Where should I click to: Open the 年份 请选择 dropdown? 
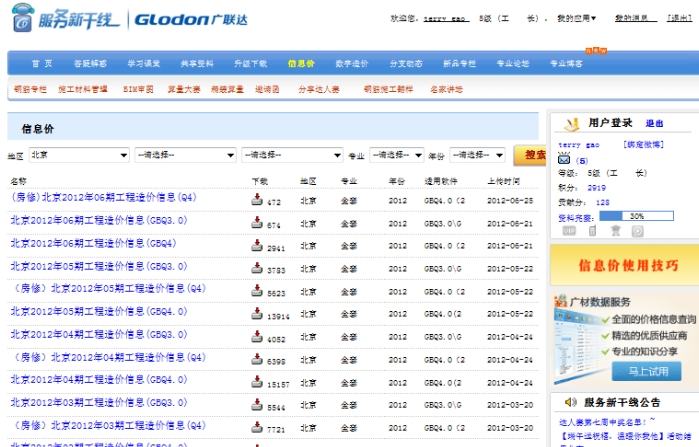click(477, 155)
